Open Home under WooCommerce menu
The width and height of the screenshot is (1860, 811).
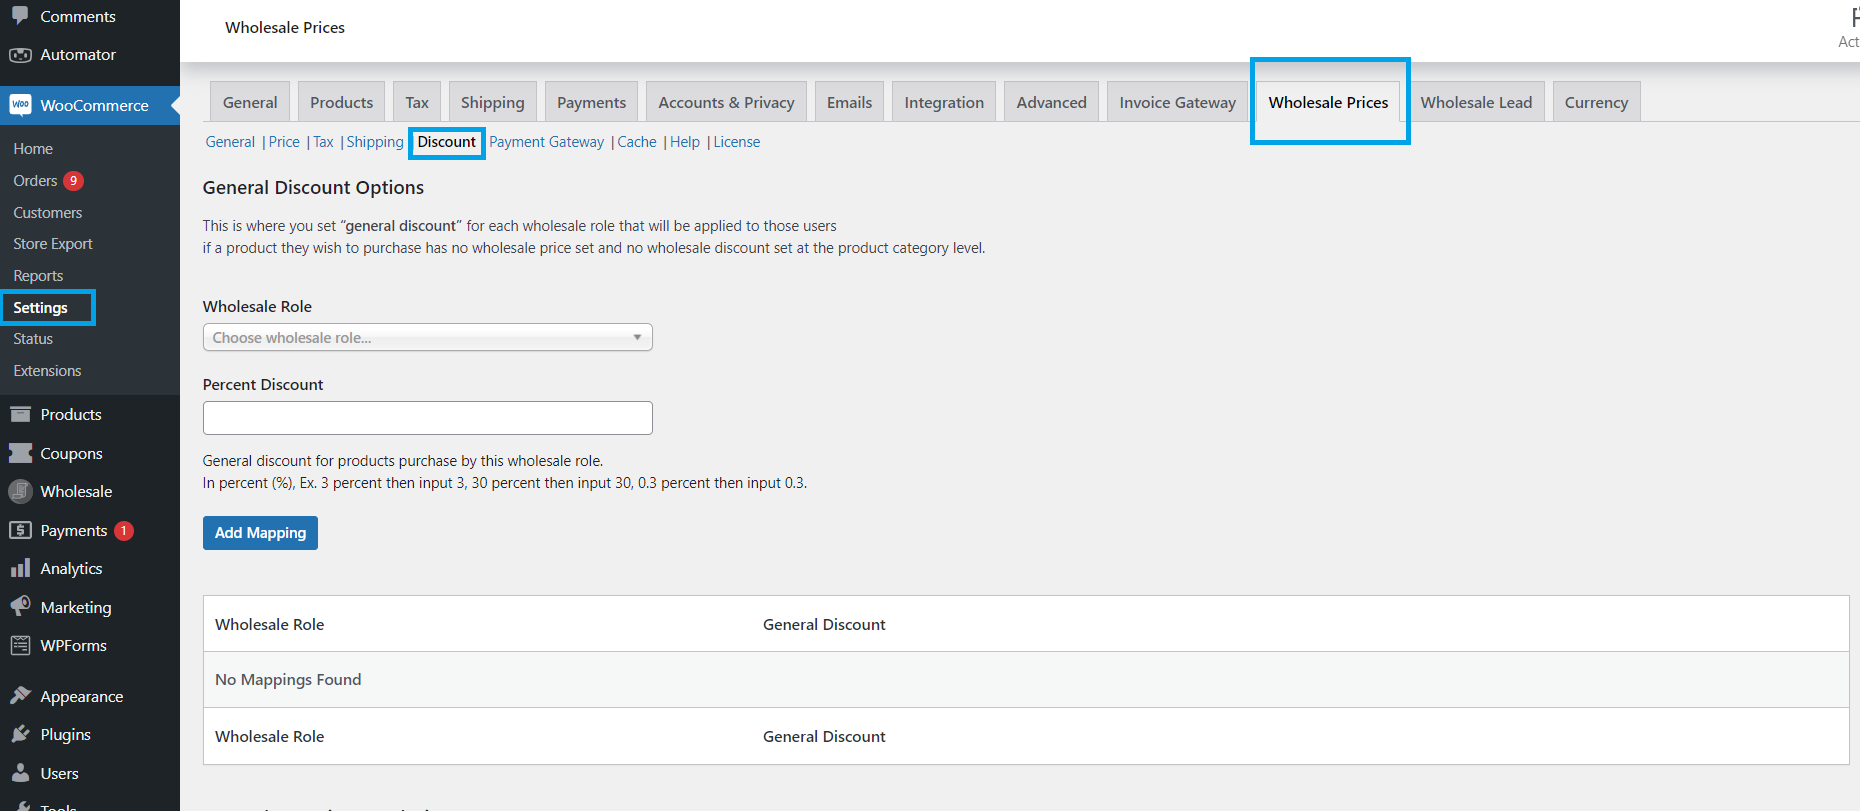(x=33, y=149)
